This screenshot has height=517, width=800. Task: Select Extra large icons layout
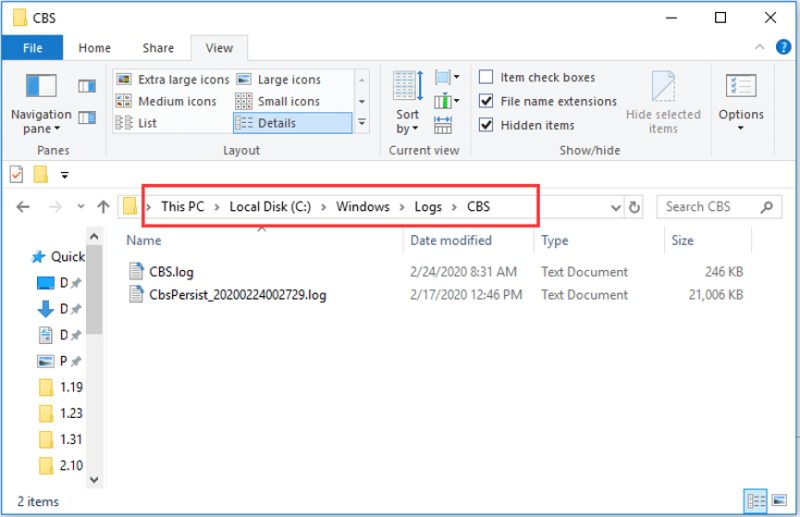coord(172,80)
